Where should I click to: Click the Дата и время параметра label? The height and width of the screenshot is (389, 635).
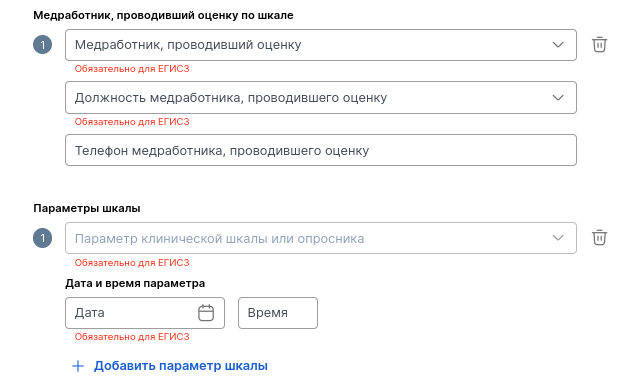(x=135, y=283)
